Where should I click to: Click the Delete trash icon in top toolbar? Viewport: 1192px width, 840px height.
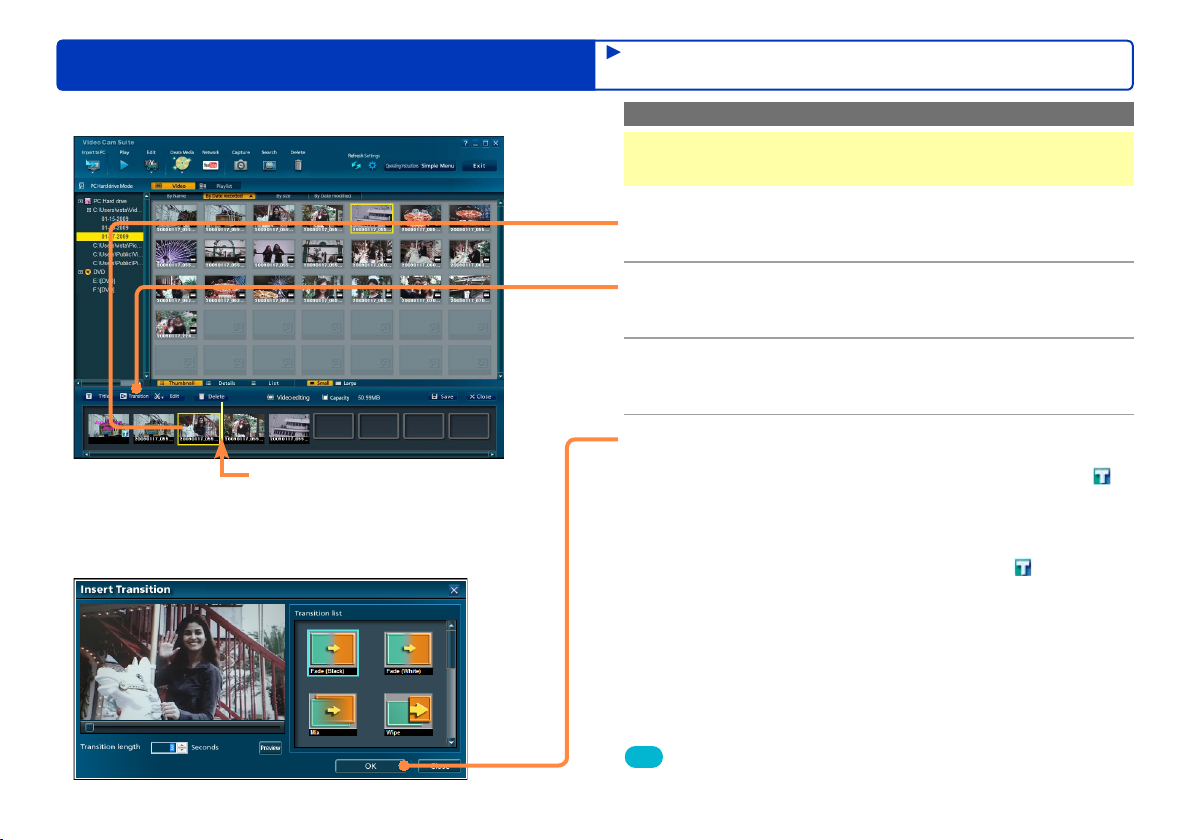pos(298,165)
